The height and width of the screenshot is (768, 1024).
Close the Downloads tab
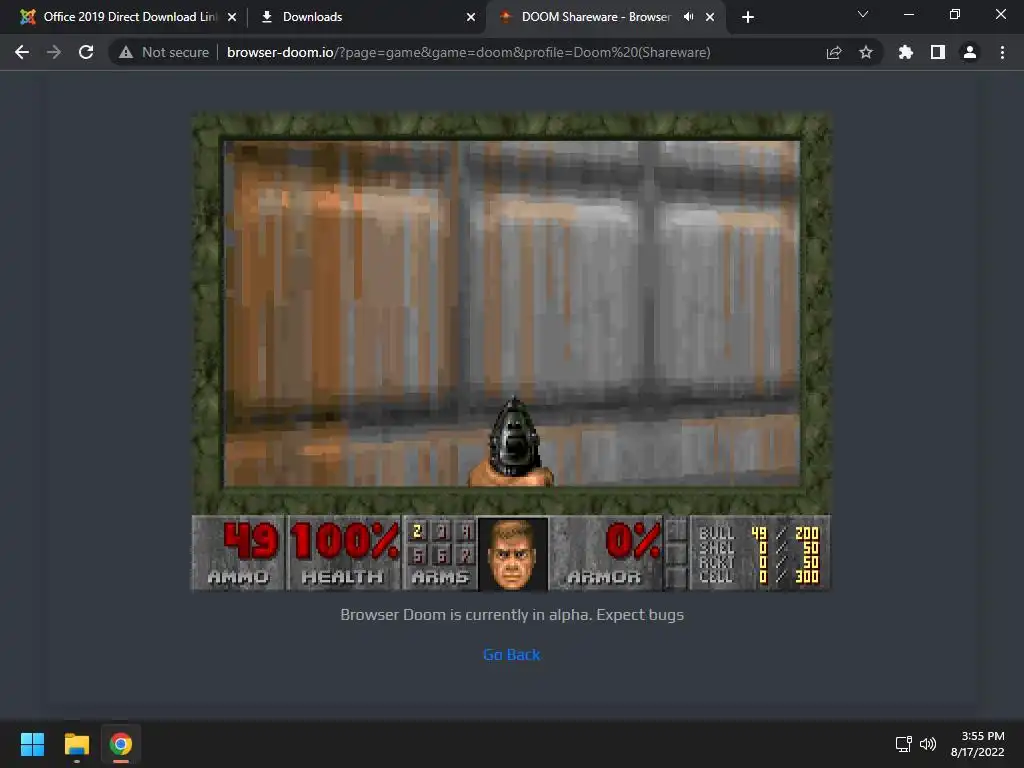471,17
